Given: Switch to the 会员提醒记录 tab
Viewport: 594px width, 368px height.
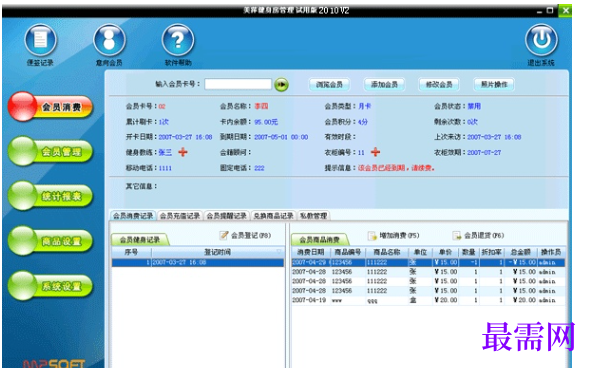Looking at the screenshot, I should tap(227, 216).
